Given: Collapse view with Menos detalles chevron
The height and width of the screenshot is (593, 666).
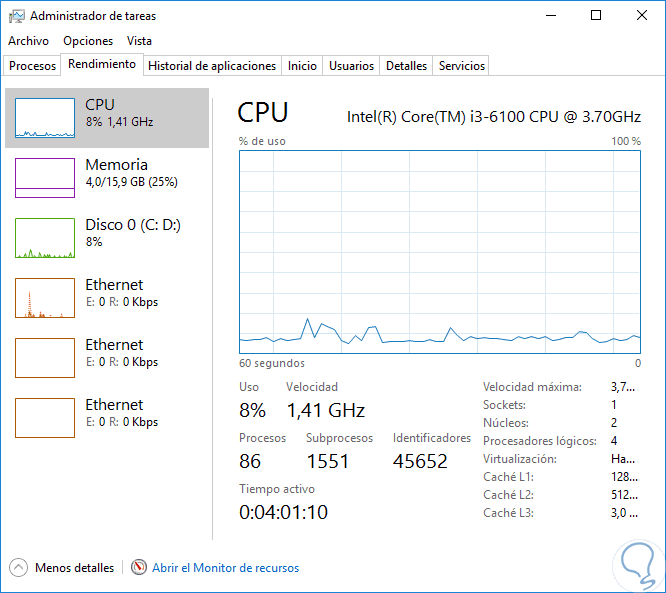Looking at the screenshot, I should [x=19, y=567].
